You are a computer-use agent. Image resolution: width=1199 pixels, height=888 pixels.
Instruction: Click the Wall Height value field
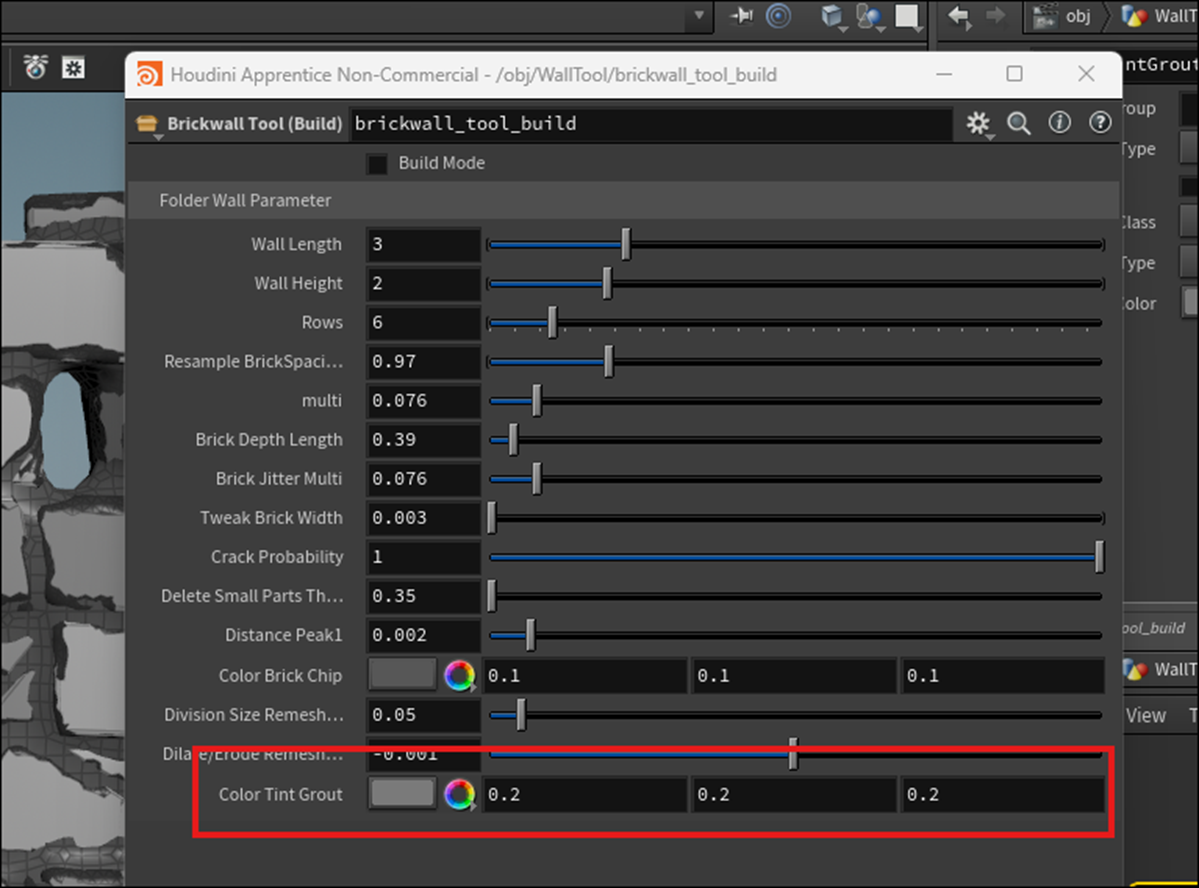pos(424,283)
